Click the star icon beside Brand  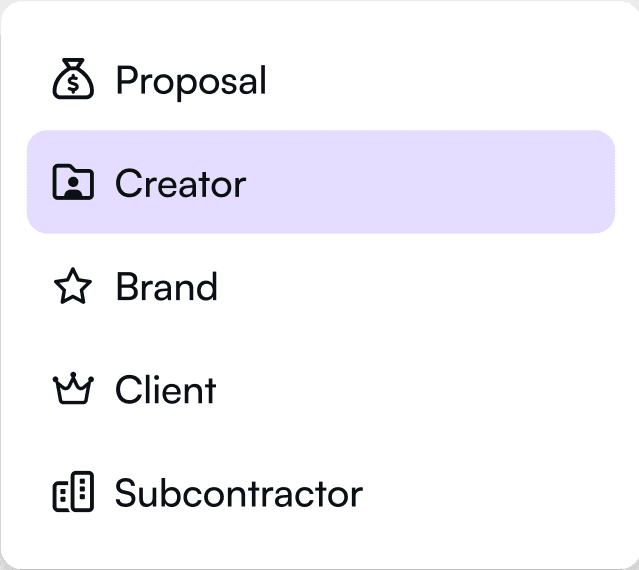pyautogui.click(x=73, y=286)
